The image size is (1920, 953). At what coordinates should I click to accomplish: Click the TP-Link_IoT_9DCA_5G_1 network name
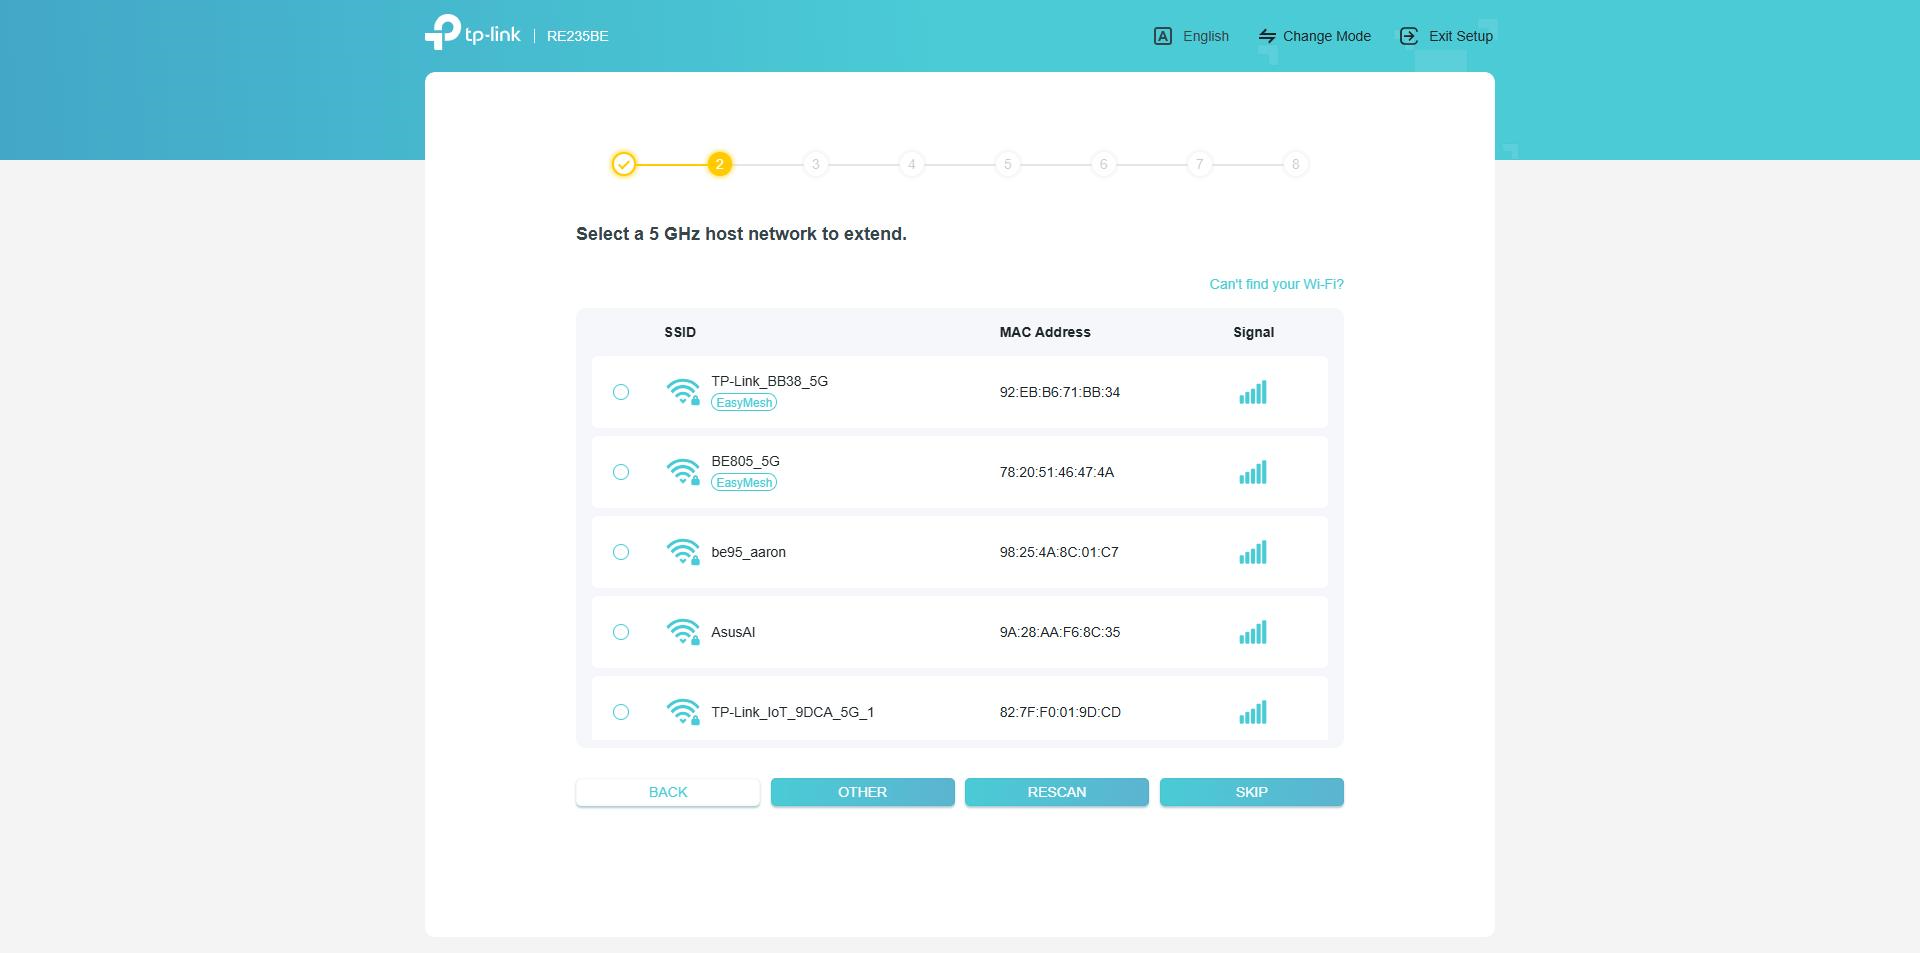tap(792, 712)
